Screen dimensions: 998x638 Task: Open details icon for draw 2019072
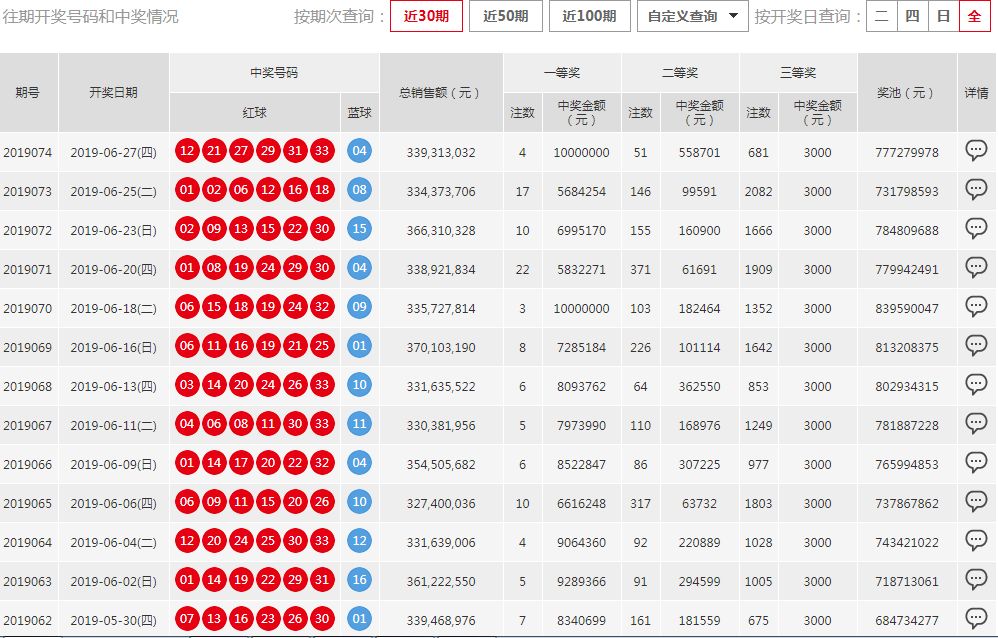[x=976, y=229]
